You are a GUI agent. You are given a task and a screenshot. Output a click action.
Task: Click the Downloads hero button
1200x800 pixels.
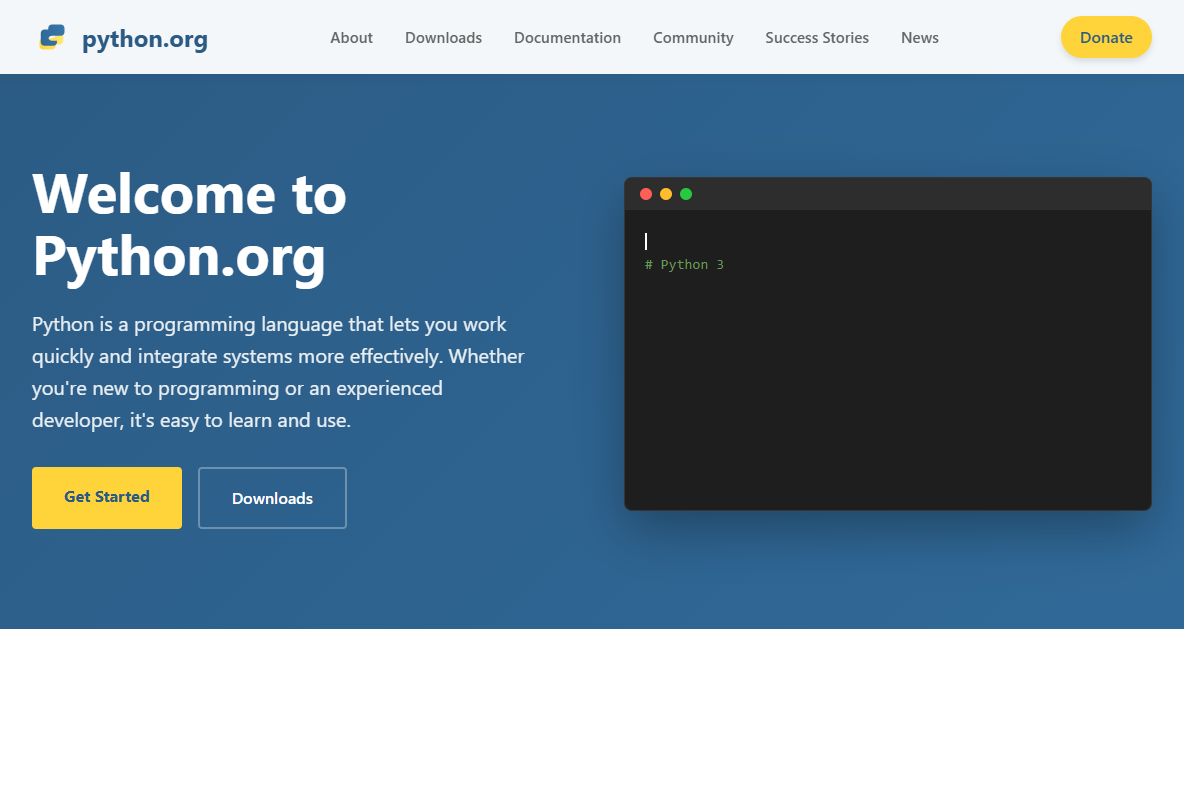click(272, 497)
